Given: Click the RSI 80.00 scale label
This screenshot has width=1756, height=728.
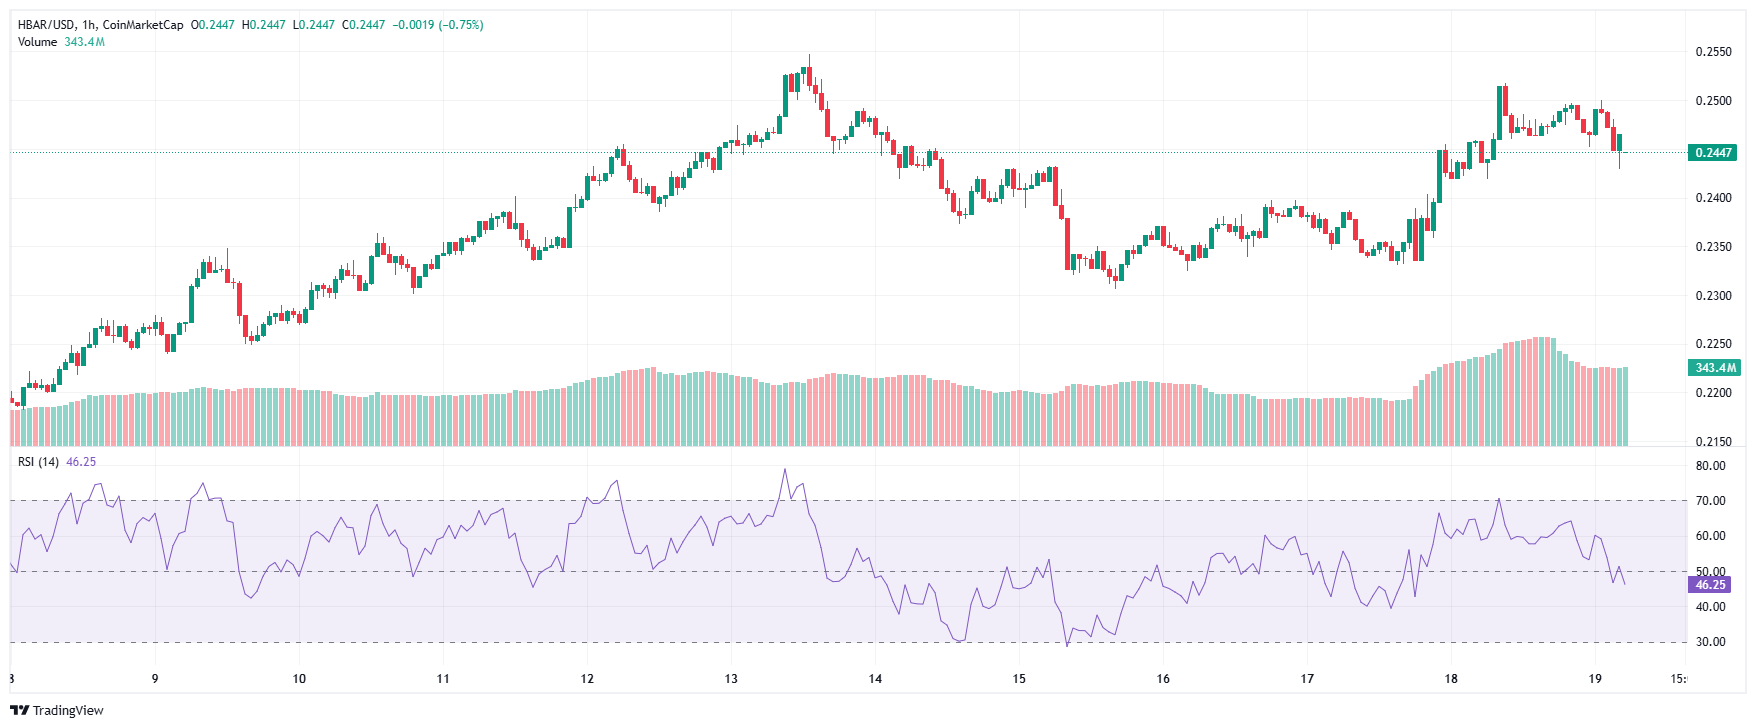Looking at the screenshot, I should 1711,466.
